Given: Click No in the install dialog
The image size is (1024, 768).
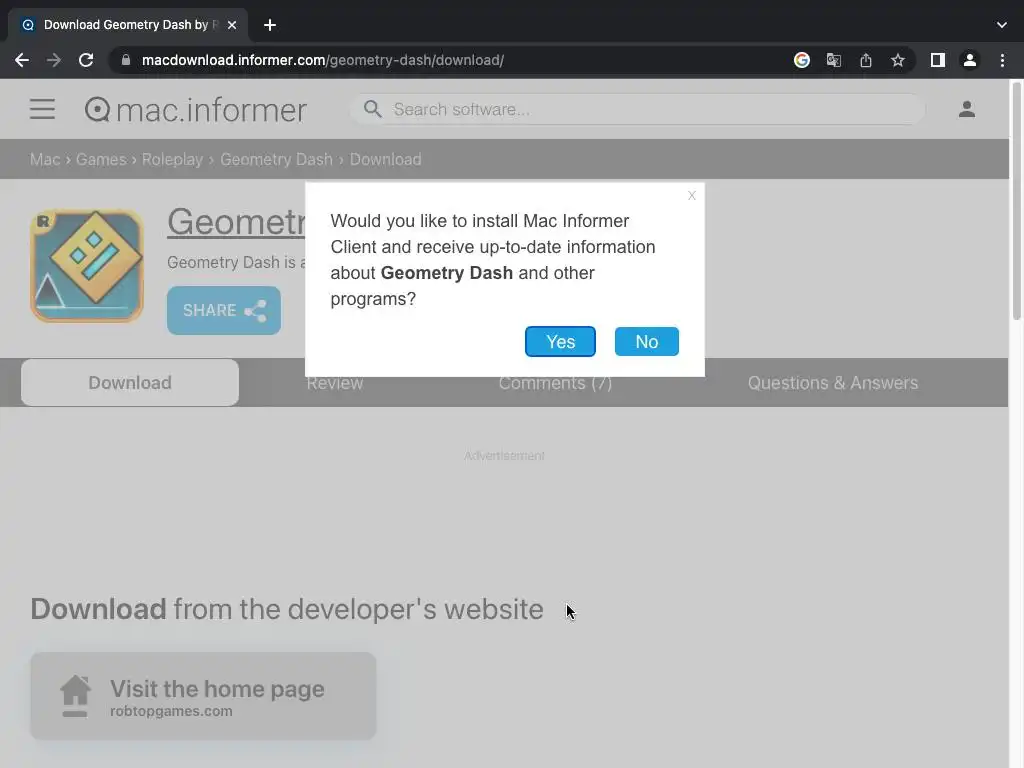Looking at the screenshot, I should [x=647, y=342].
